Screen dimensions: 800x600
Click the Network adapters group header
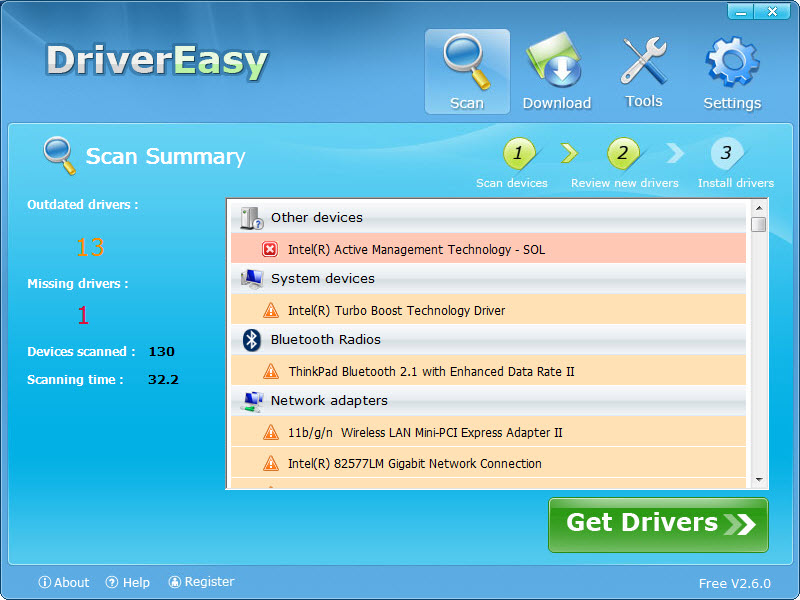(488, 401)
